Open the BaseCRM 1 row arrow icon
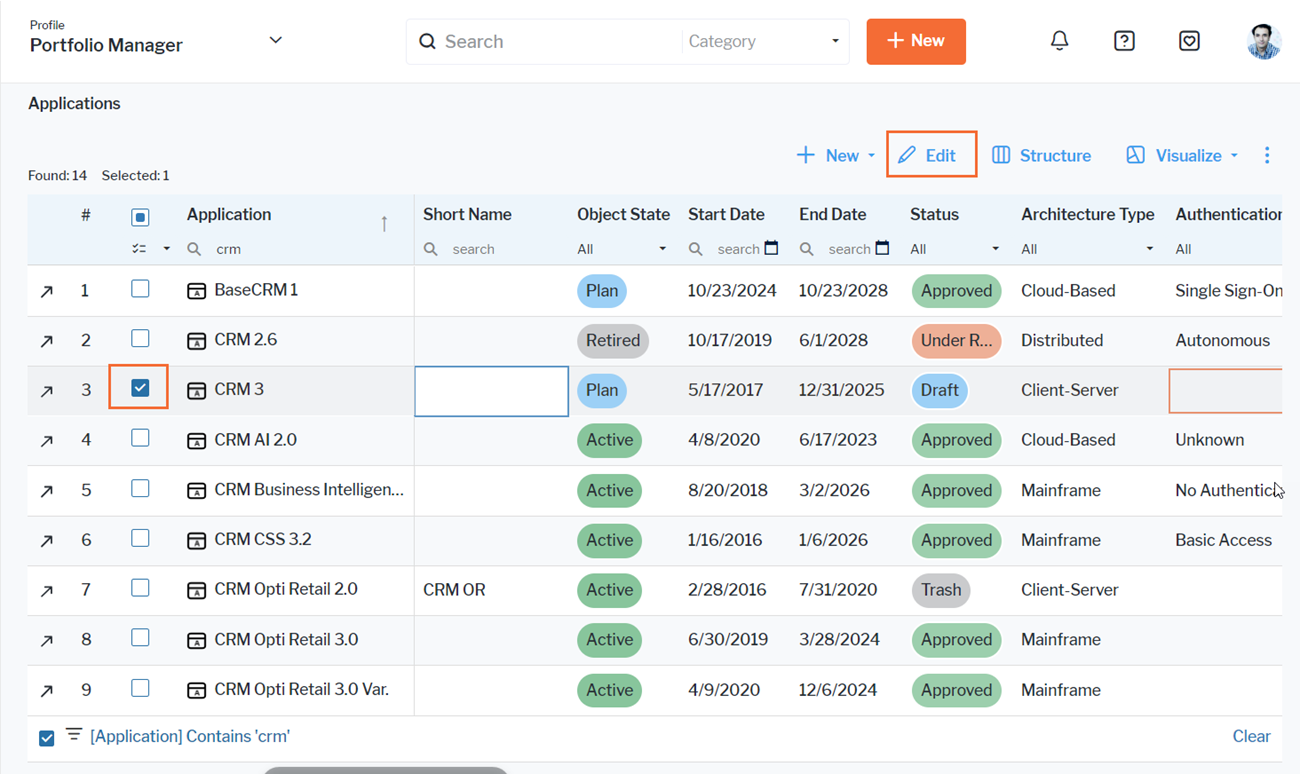This screenshot has width=1300, height=774. (47, 291)
